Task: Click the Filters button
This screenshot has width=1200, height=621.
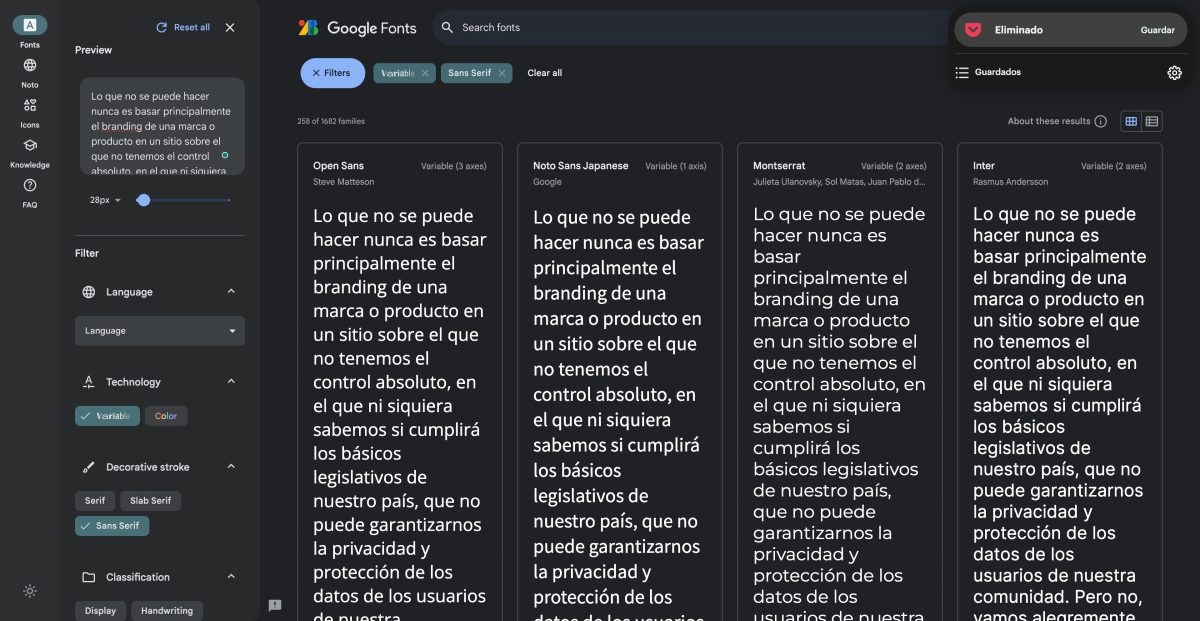Action: pos(332,73)
